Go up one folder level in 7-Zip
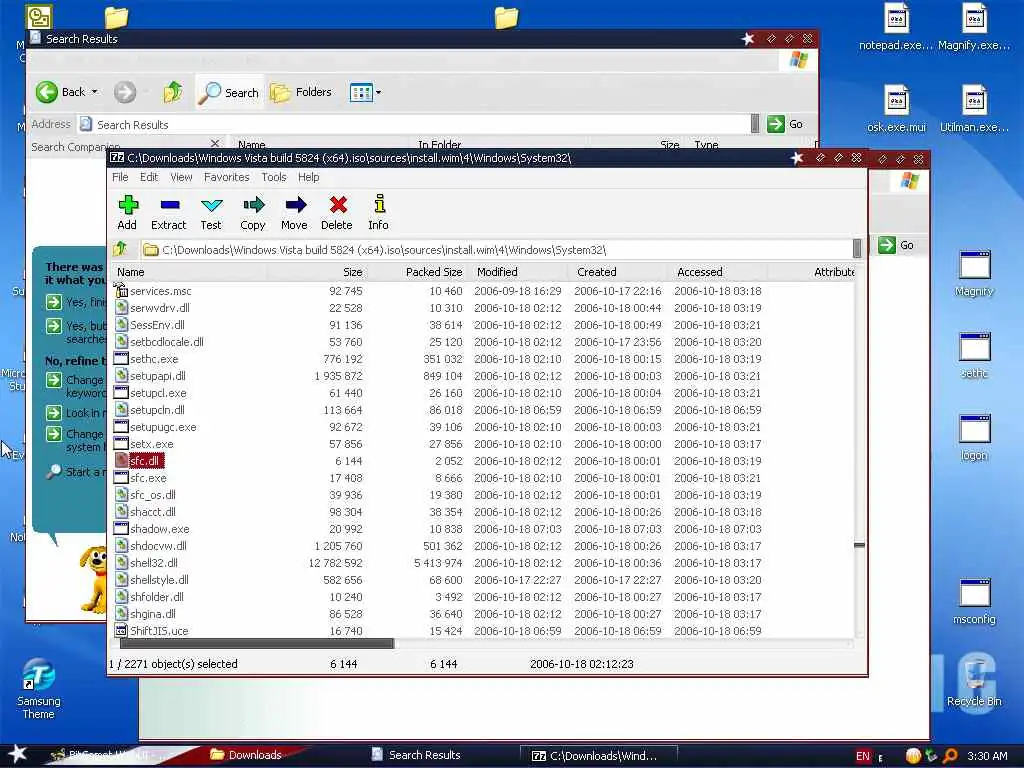The image size is (1024, 768). click(x=120, y=249)
